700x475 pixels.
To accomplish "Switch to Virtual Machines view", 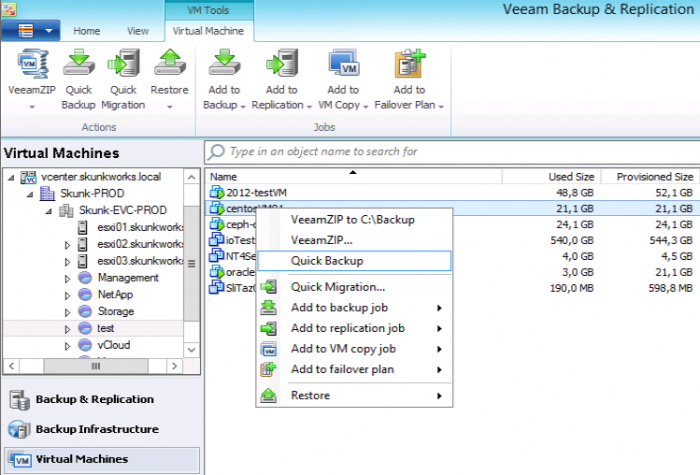I will coord(102,459).
